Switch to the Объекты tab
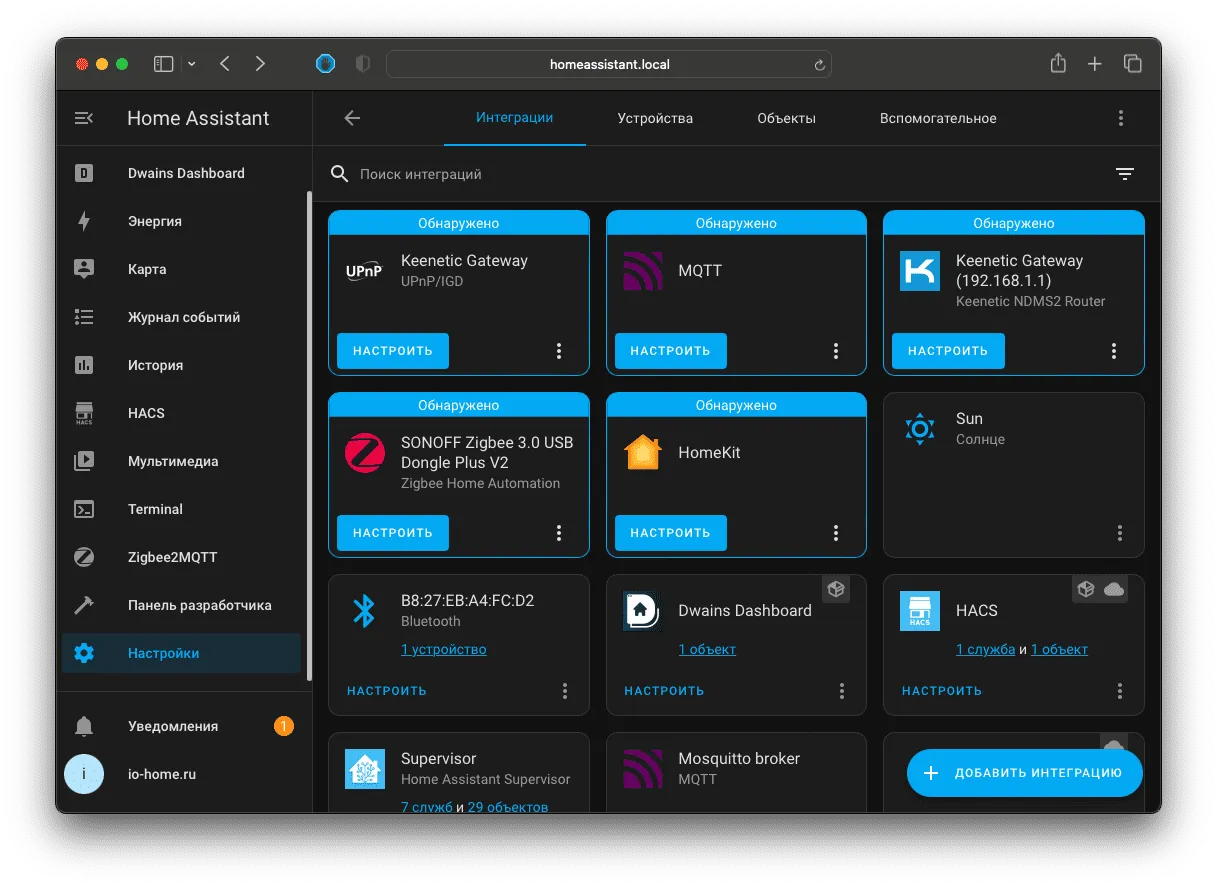The image size is (1217, 887). [786, 118]
